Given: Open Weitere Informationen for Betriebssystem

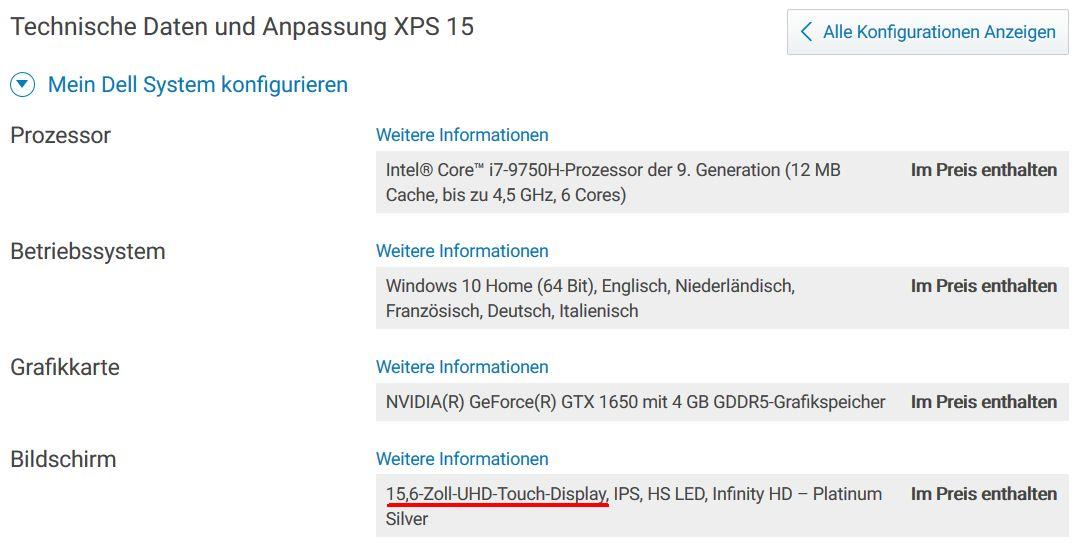Looking at the screenshot, I should click(x=462, y=251).
